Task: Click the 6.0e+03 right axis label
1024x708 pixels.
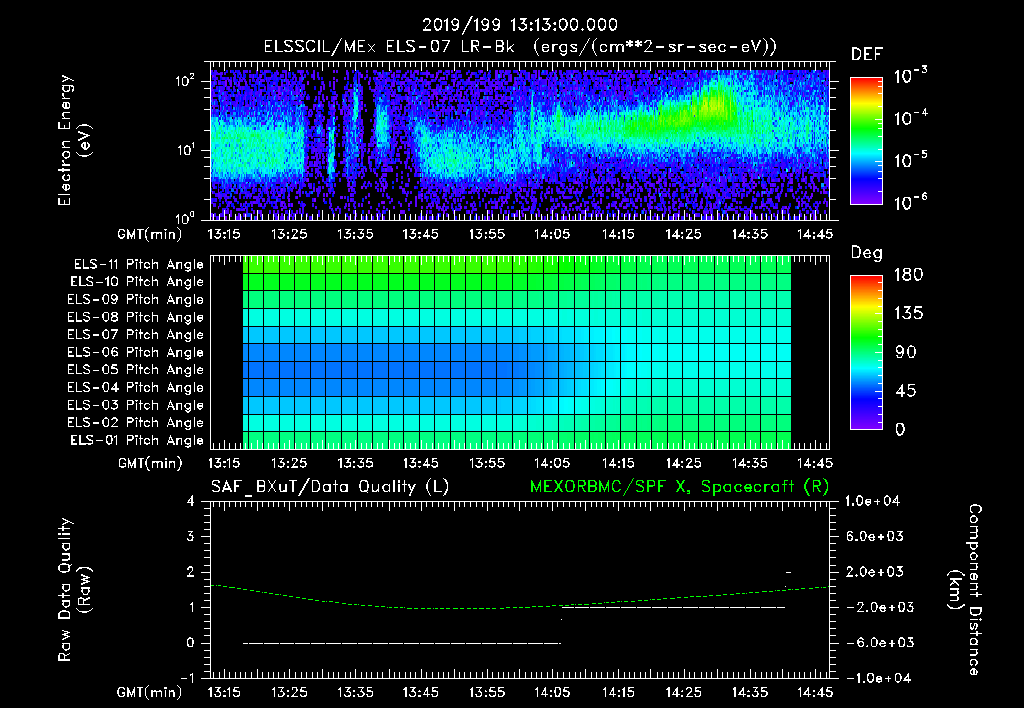Action: click(x=876, y=536)
